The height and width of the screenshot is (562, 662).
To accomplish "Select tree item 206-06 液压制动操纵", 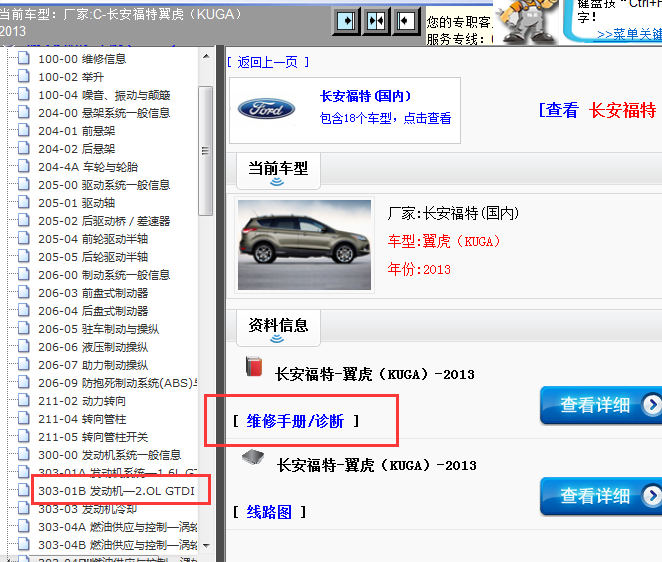I will click(x=93, y=347).
